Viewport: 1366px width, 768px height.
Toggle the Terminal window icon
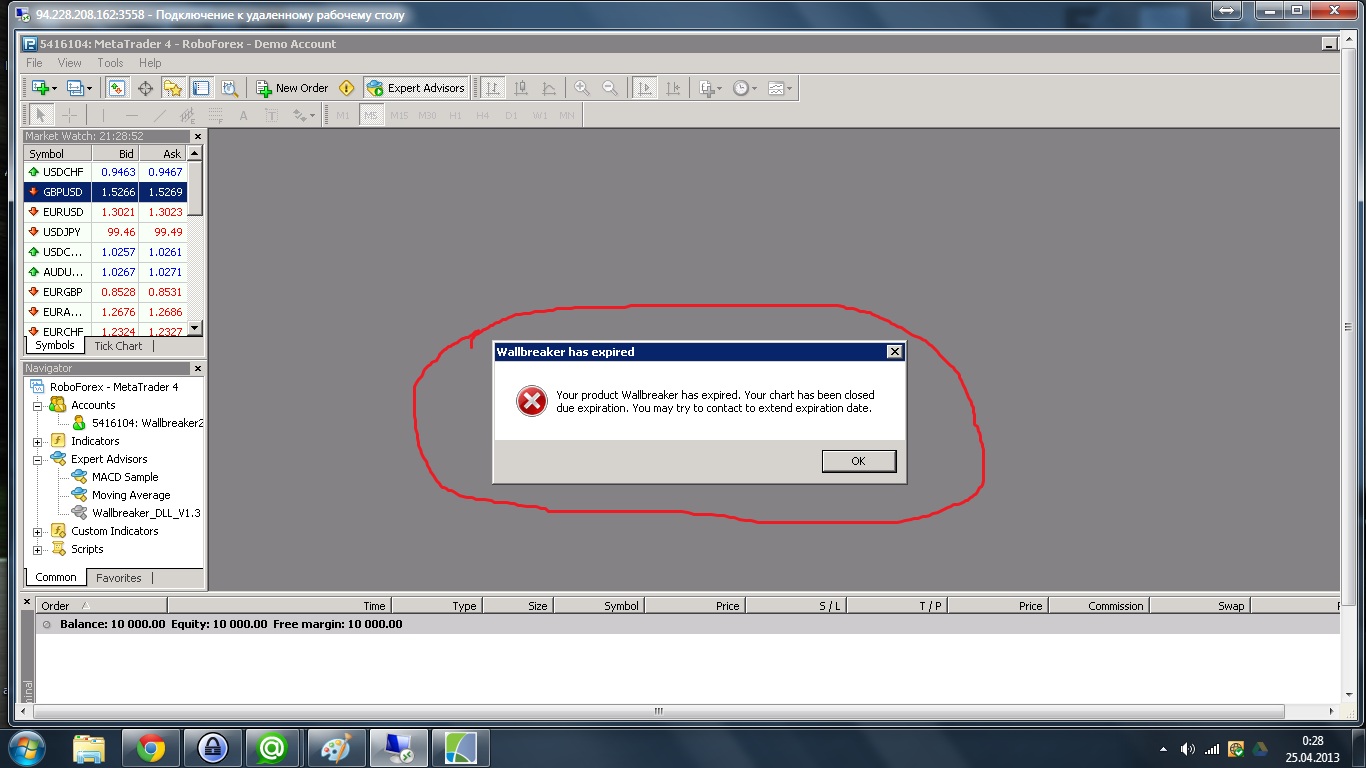(x=201, y=88)
